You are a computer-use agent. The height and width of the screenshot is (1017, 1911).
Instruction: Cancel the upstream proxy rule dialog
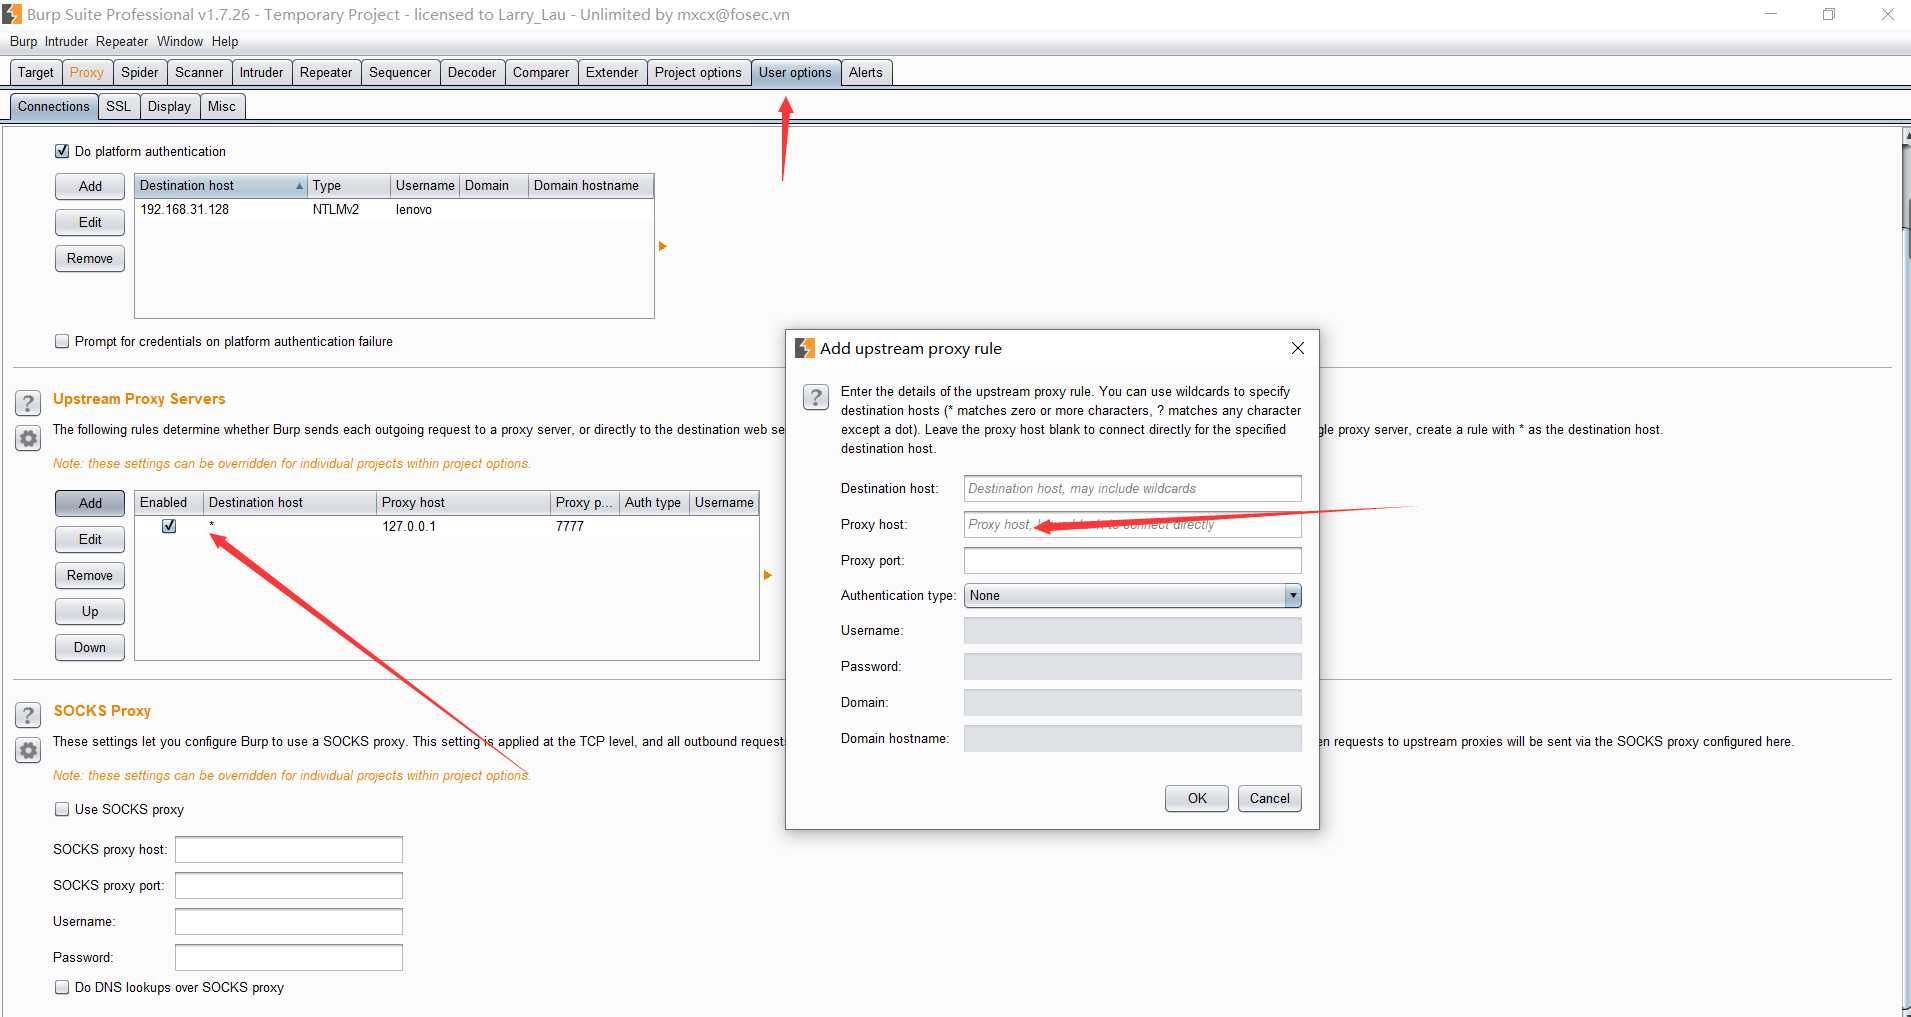[1270, 798]
